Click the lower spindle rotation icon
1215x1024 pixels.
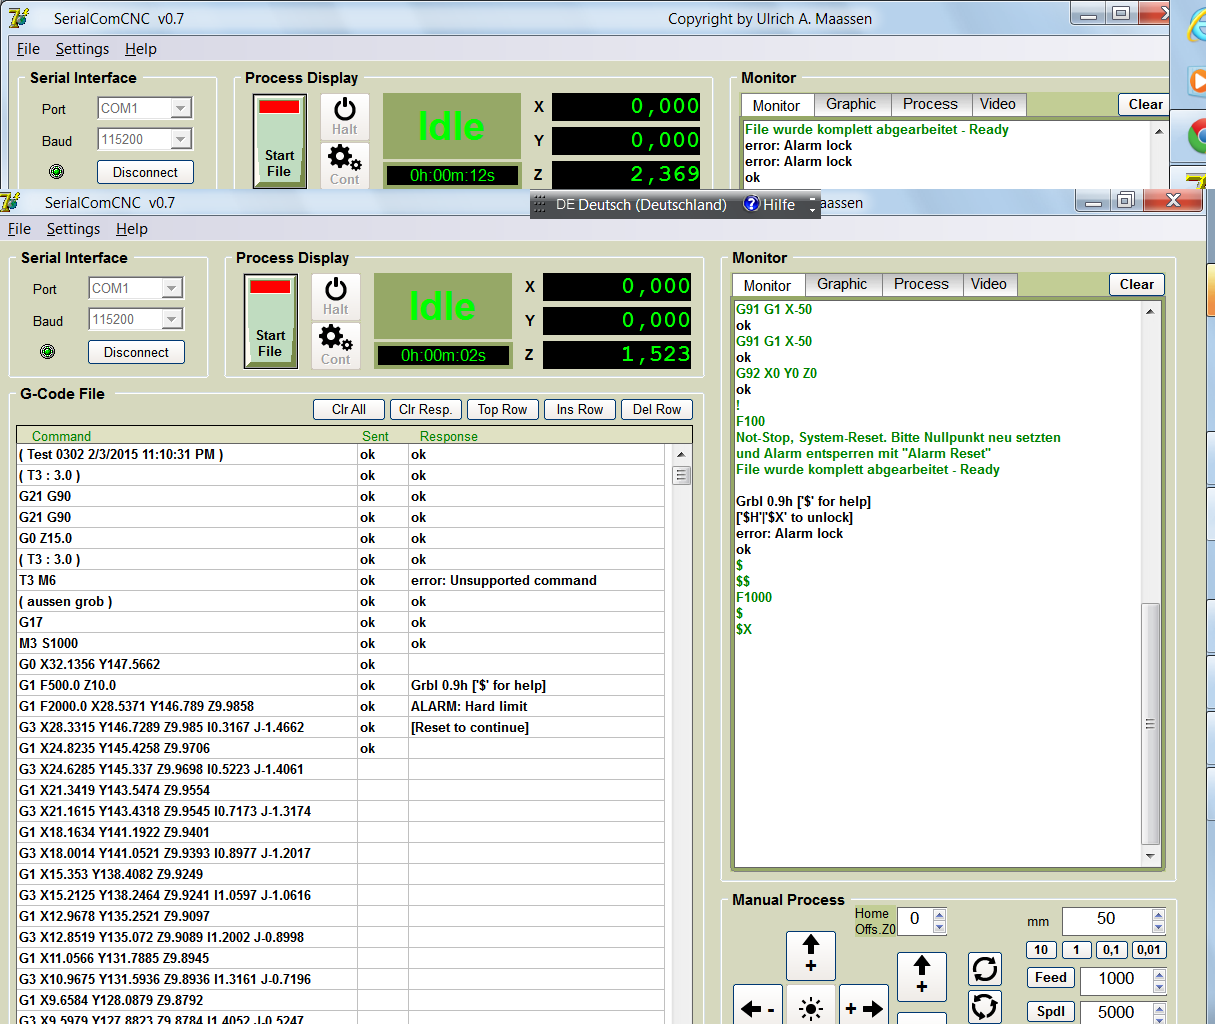985,1006
